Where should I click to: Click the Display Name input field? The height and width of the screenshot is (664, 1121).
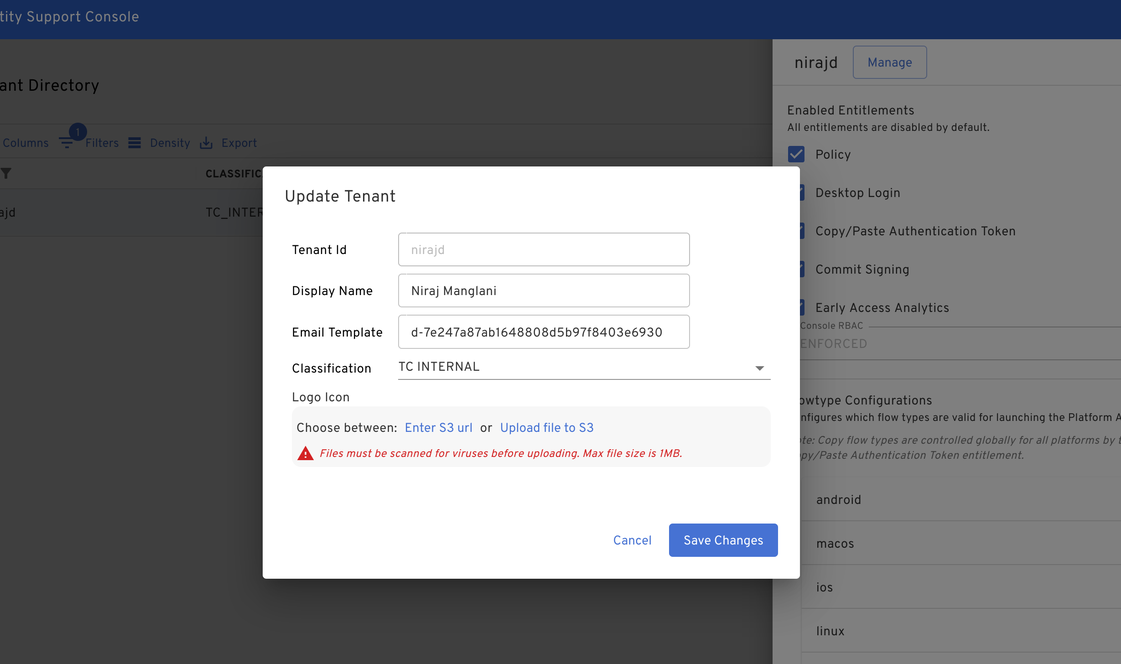[x=543, y=291]
